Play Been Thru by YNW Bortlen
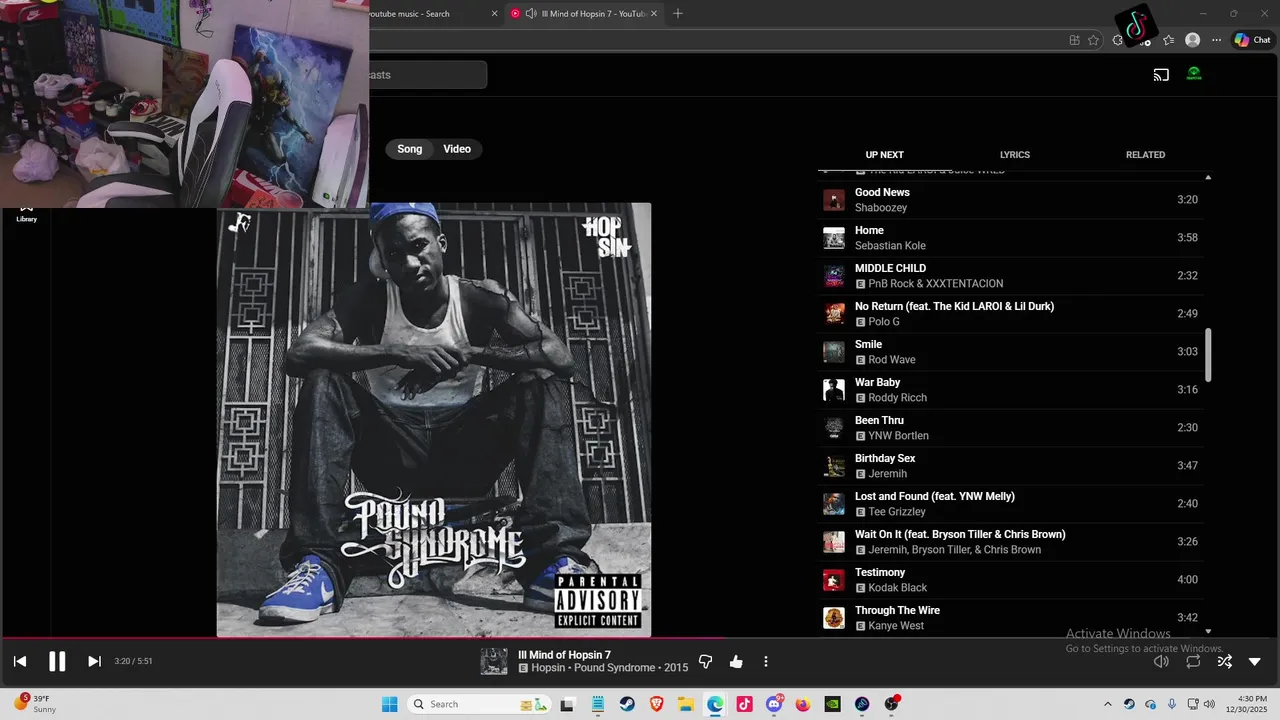 coord(1010,428)
